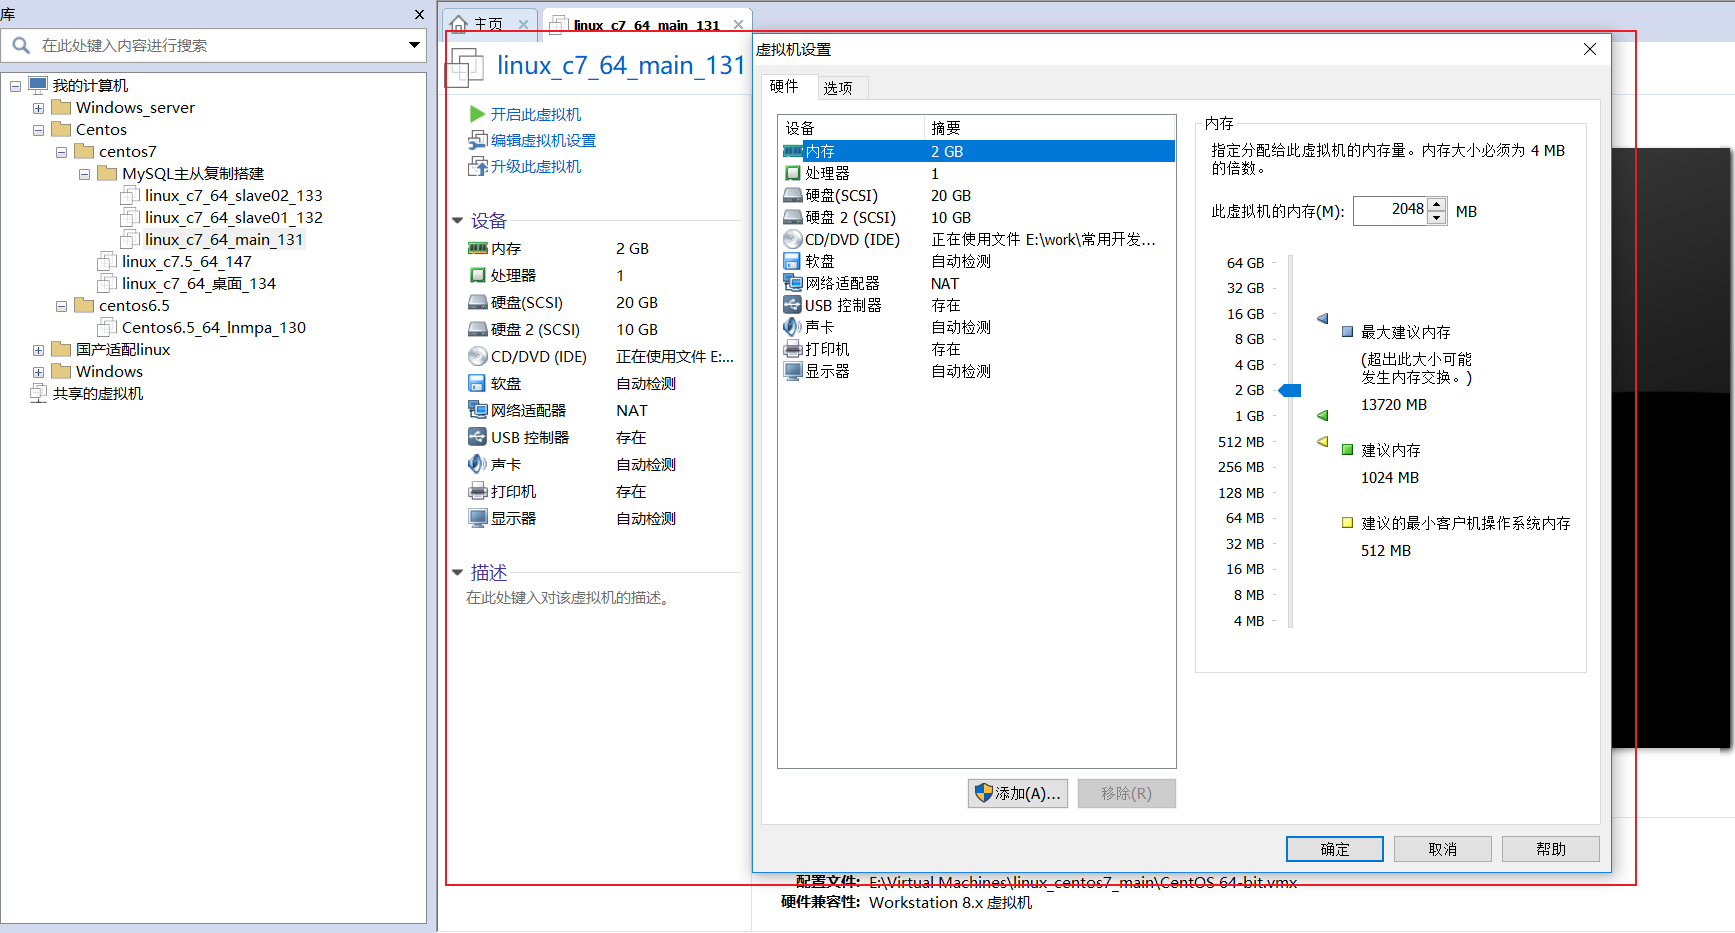The height and width of the screenshot is (933, 1735).
Task: Open the library search dropdown arrow
Action: (x=414, y=45)
